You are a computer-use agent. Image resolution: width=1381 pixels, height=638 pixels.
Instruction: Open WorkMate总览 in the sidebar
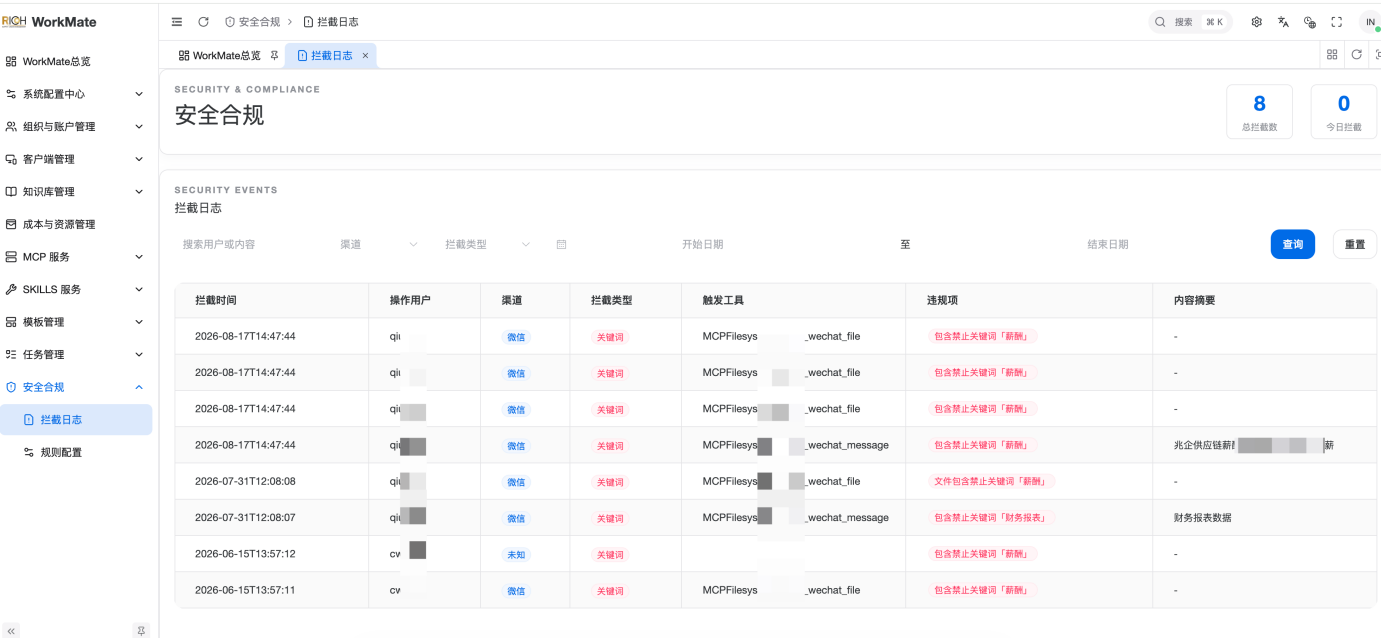[76, 61]
